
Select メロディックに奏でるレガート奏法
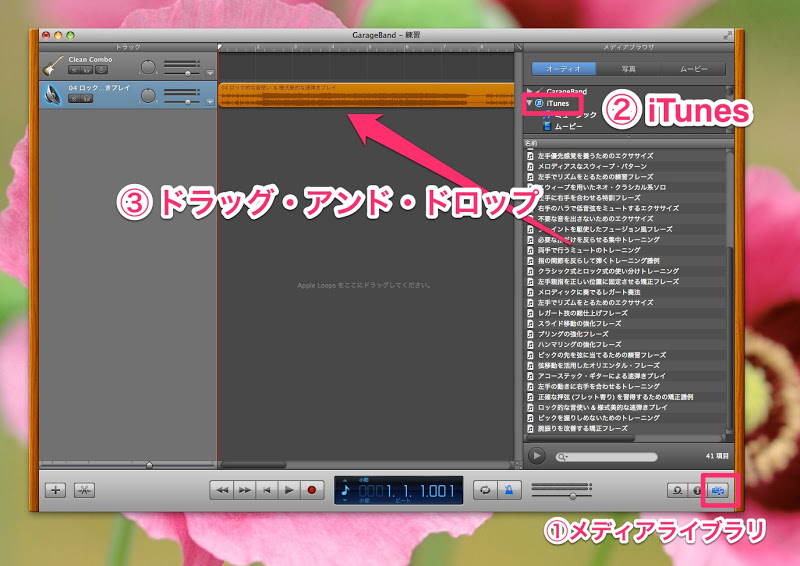pos(589,292)
